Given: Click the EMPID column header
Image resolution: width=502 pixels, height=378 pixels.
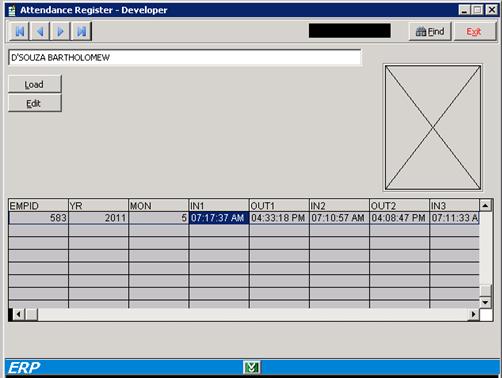Looking at the screenshot, I should click(x=38, y=205).
